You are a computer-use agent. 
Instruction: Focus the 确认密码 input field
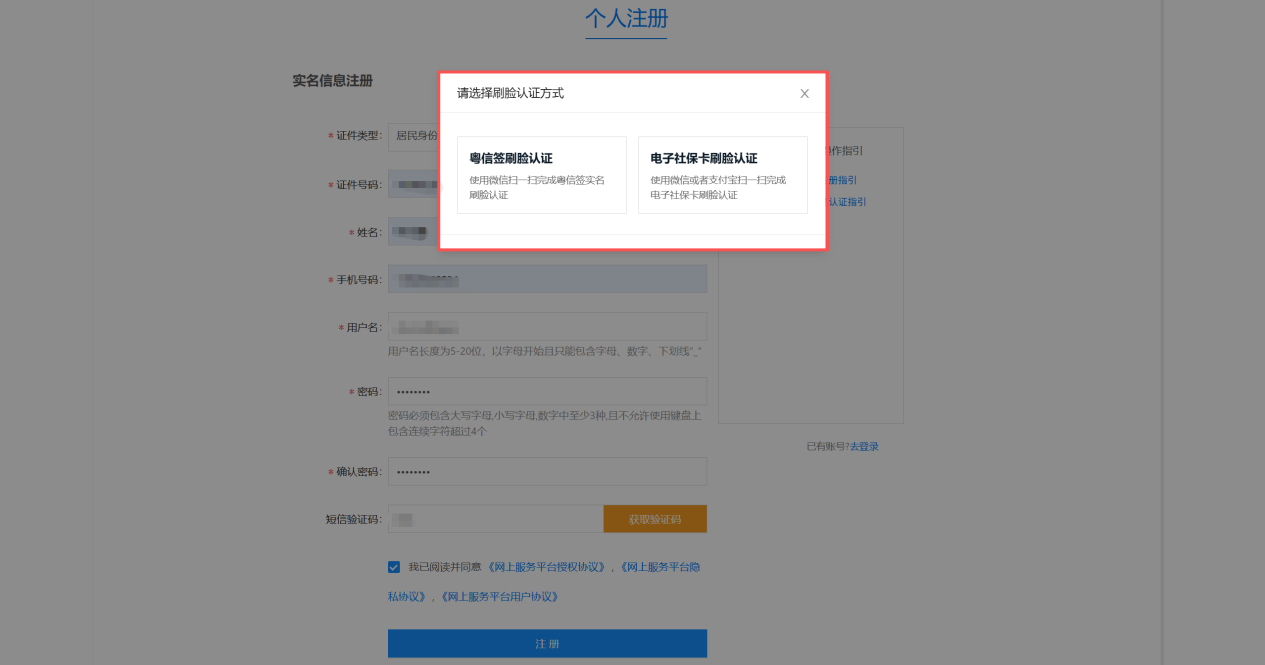click(x=547, y=472)
